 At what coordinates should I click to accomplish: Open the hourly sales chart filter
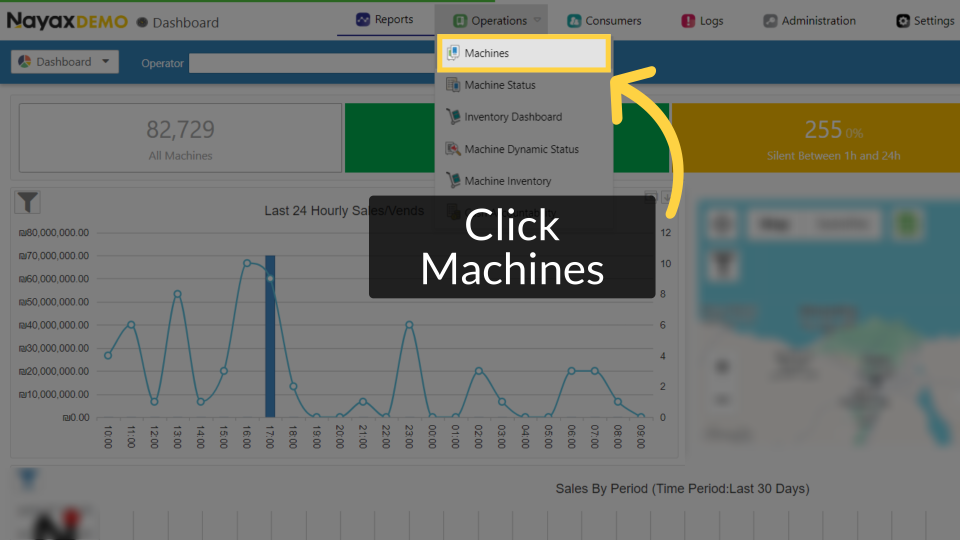tap(28, 202)
